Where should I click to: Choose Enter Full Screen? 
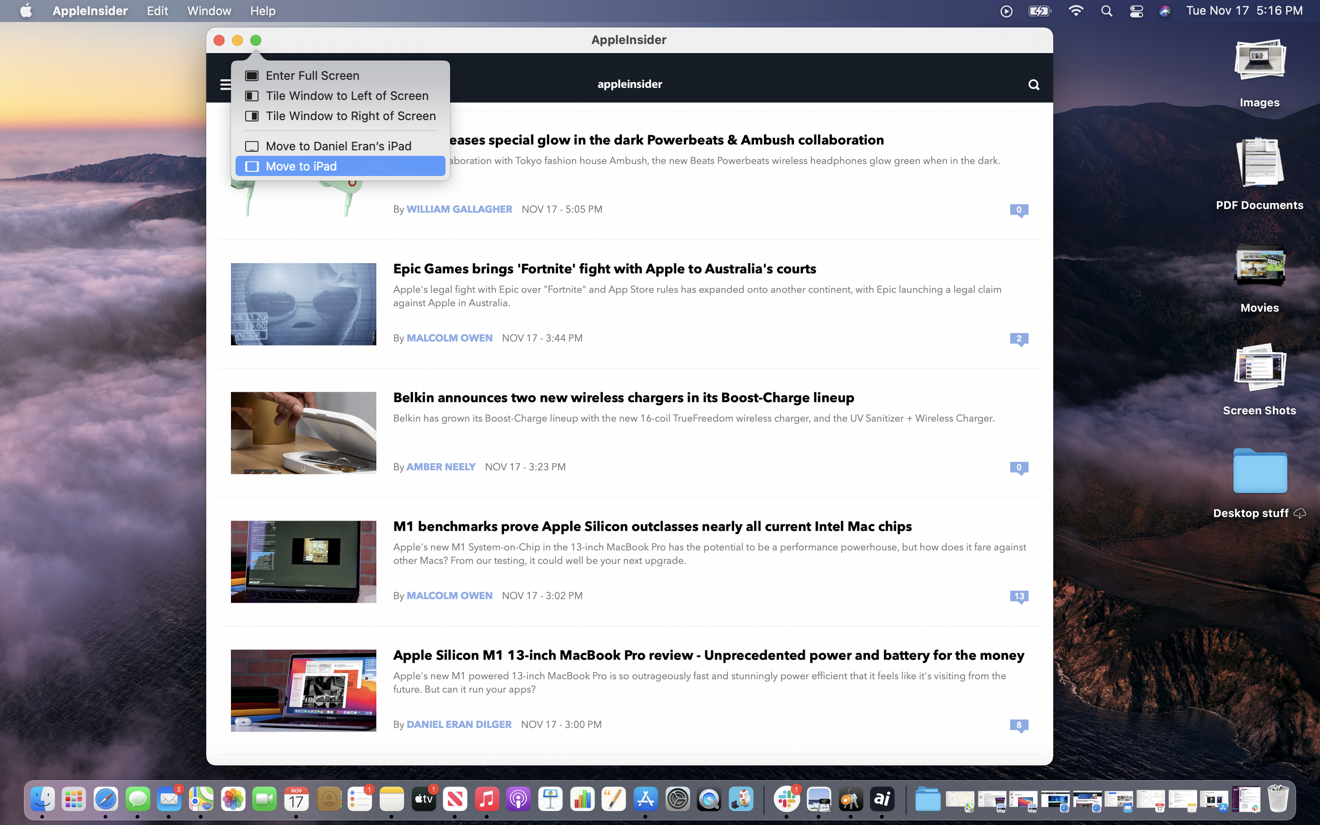click(x=340, y=75)
